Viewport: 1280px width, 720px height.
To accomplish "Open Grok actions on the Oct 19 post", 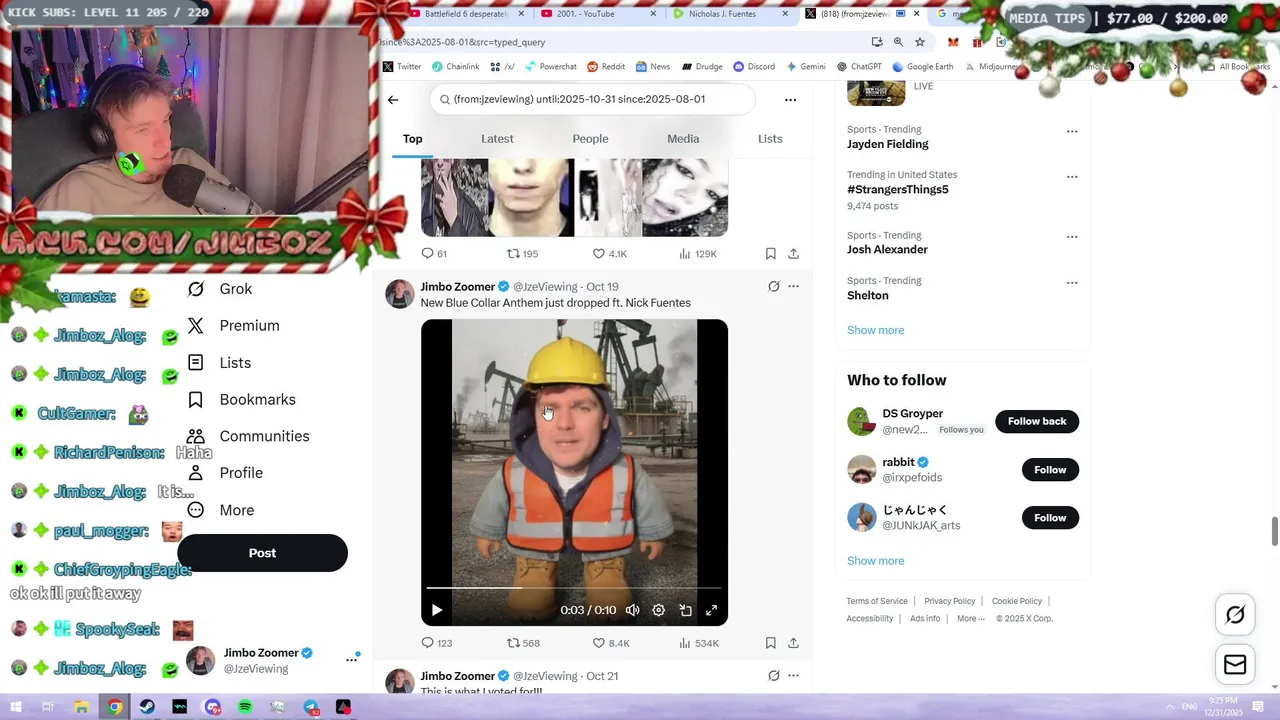I will point(773,286).
